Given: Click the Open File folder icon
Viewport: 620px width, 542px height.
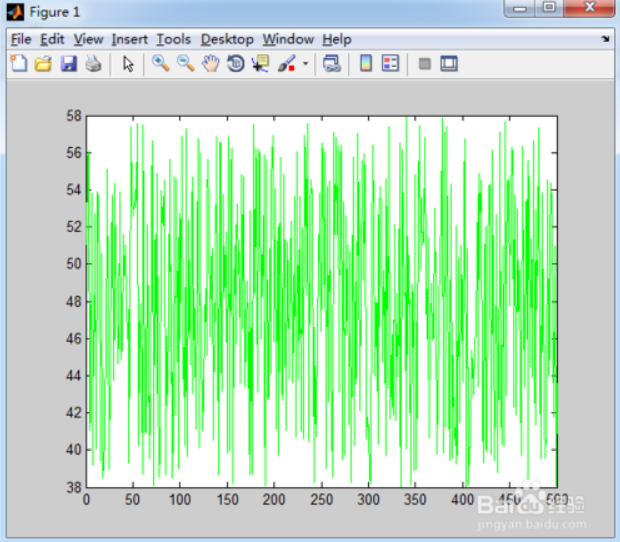Looking at the screenshot, I should point(43,64).
